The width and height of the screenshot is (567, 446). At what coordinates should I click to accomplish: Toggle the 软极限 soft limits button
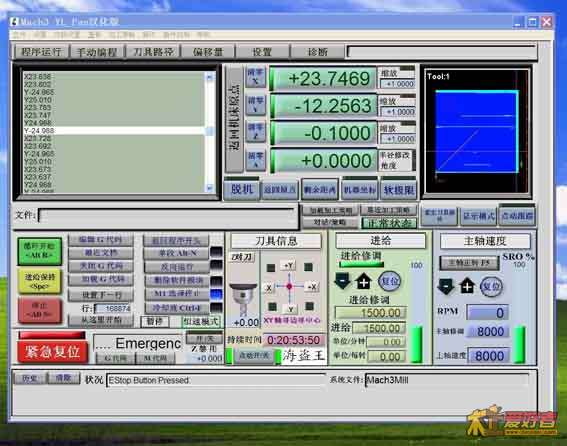click(398, 190)
